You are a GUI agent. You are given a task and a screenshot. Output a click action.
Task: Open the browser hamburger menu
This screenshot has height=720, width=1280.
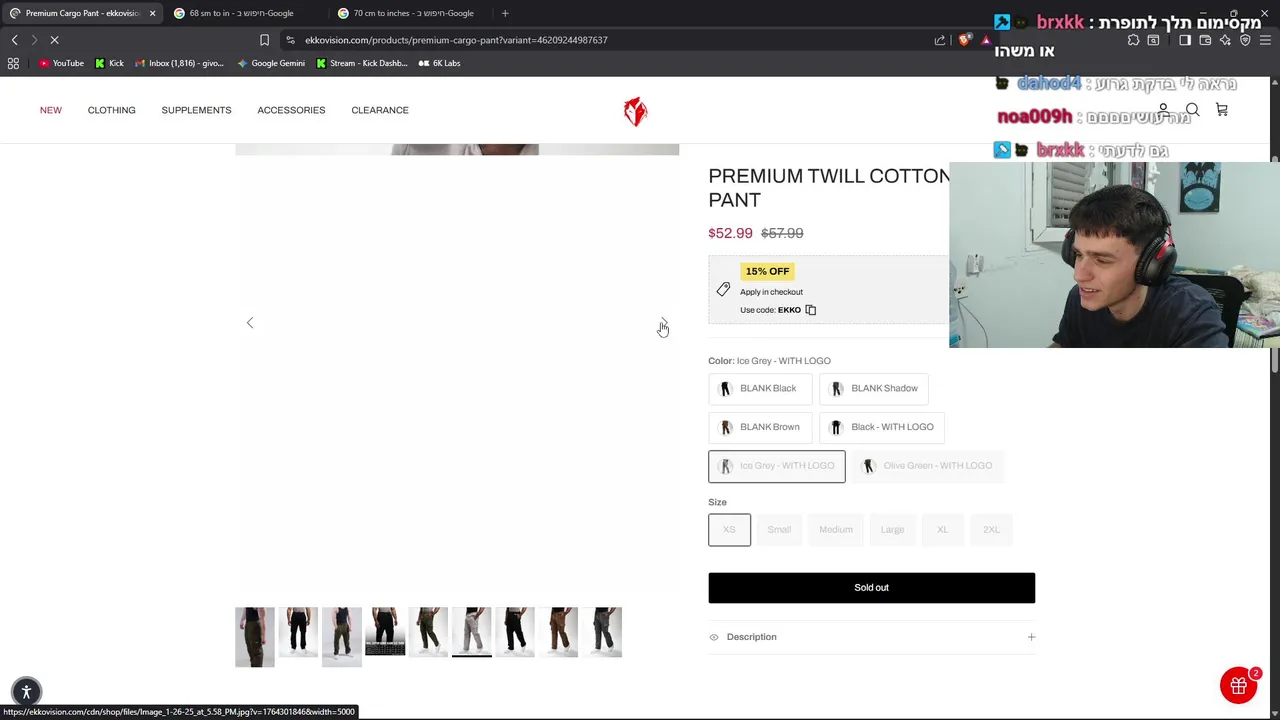(x=1266, y=40)
